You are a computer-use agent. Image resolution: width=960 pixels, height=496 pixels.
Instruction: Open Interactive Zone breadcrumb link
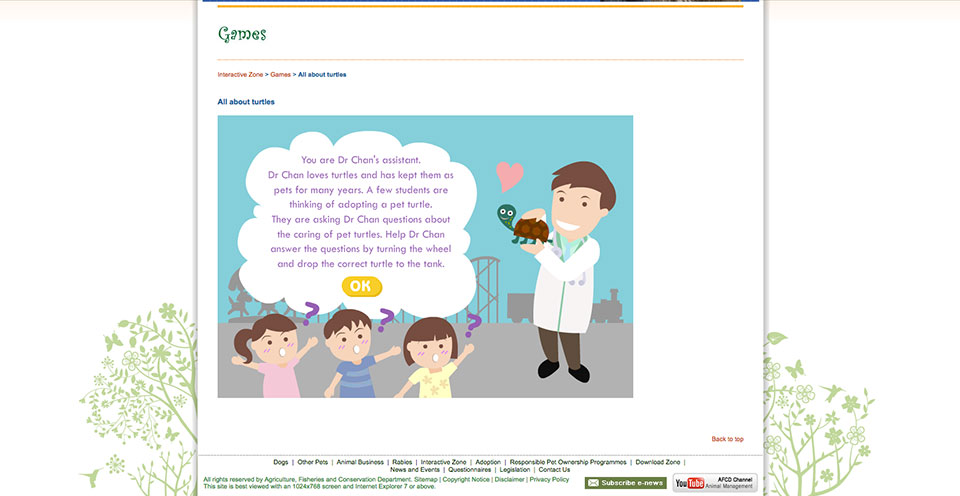(241, 74)
